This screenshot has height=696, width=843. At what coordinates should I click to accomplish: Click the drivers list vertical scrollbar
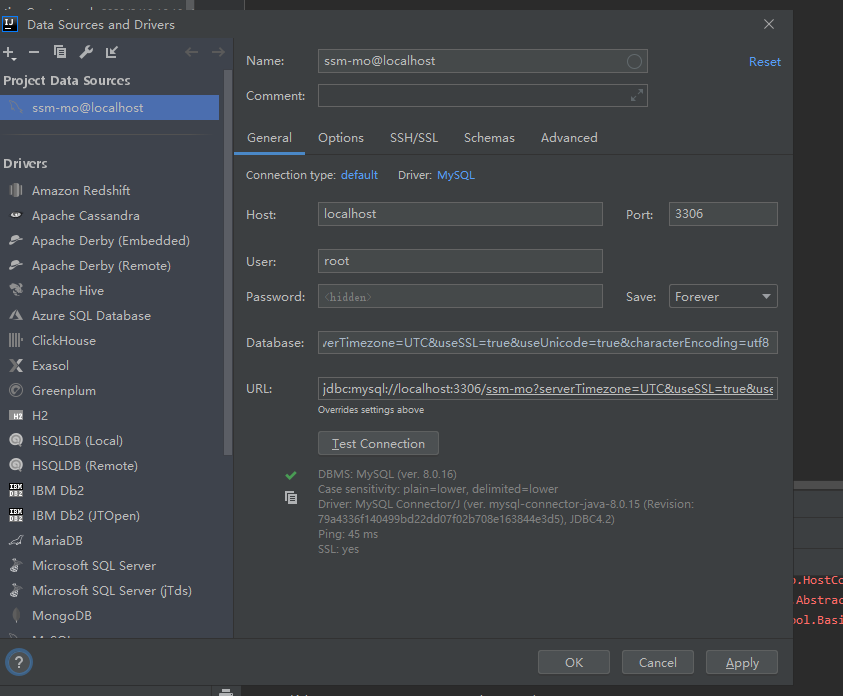pos(228,263)
